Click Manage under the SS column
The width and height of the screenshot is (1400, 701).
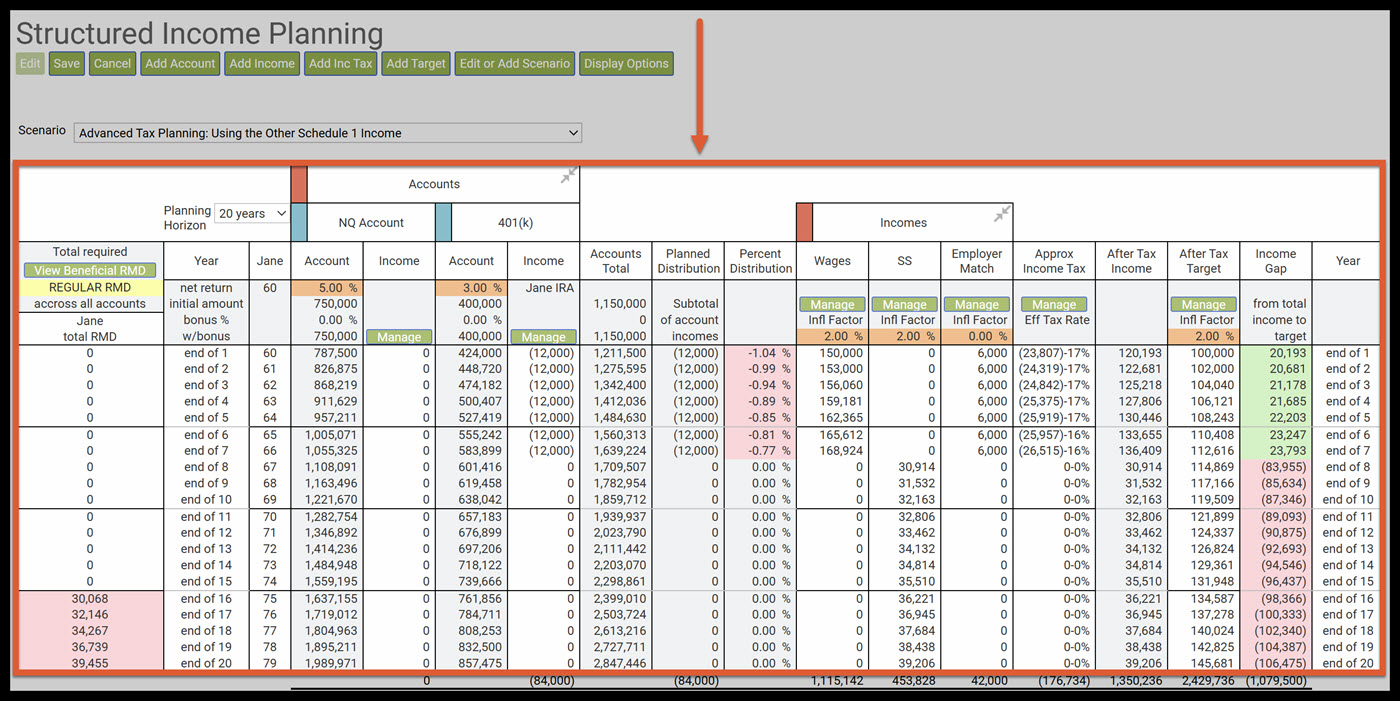click(x=904, y=304)
